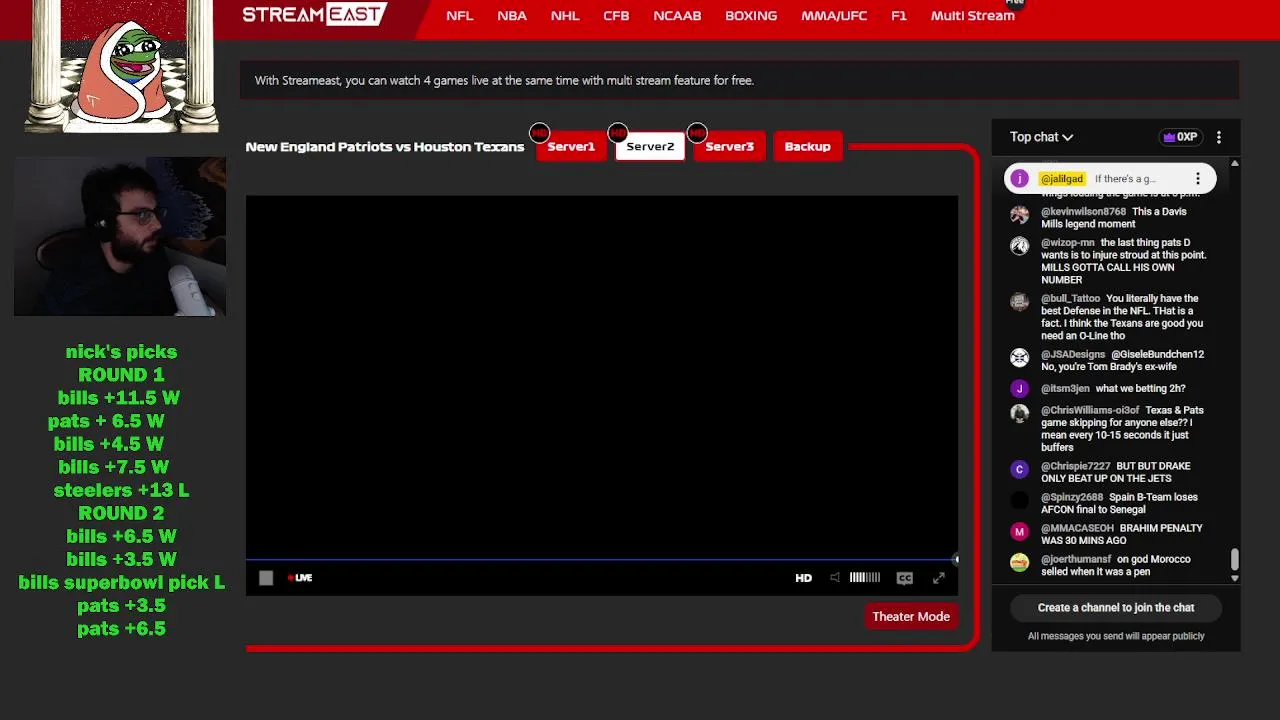
Task: Stop playback with the square stop button
Action: pyautogui.click(x=266, y=578)
